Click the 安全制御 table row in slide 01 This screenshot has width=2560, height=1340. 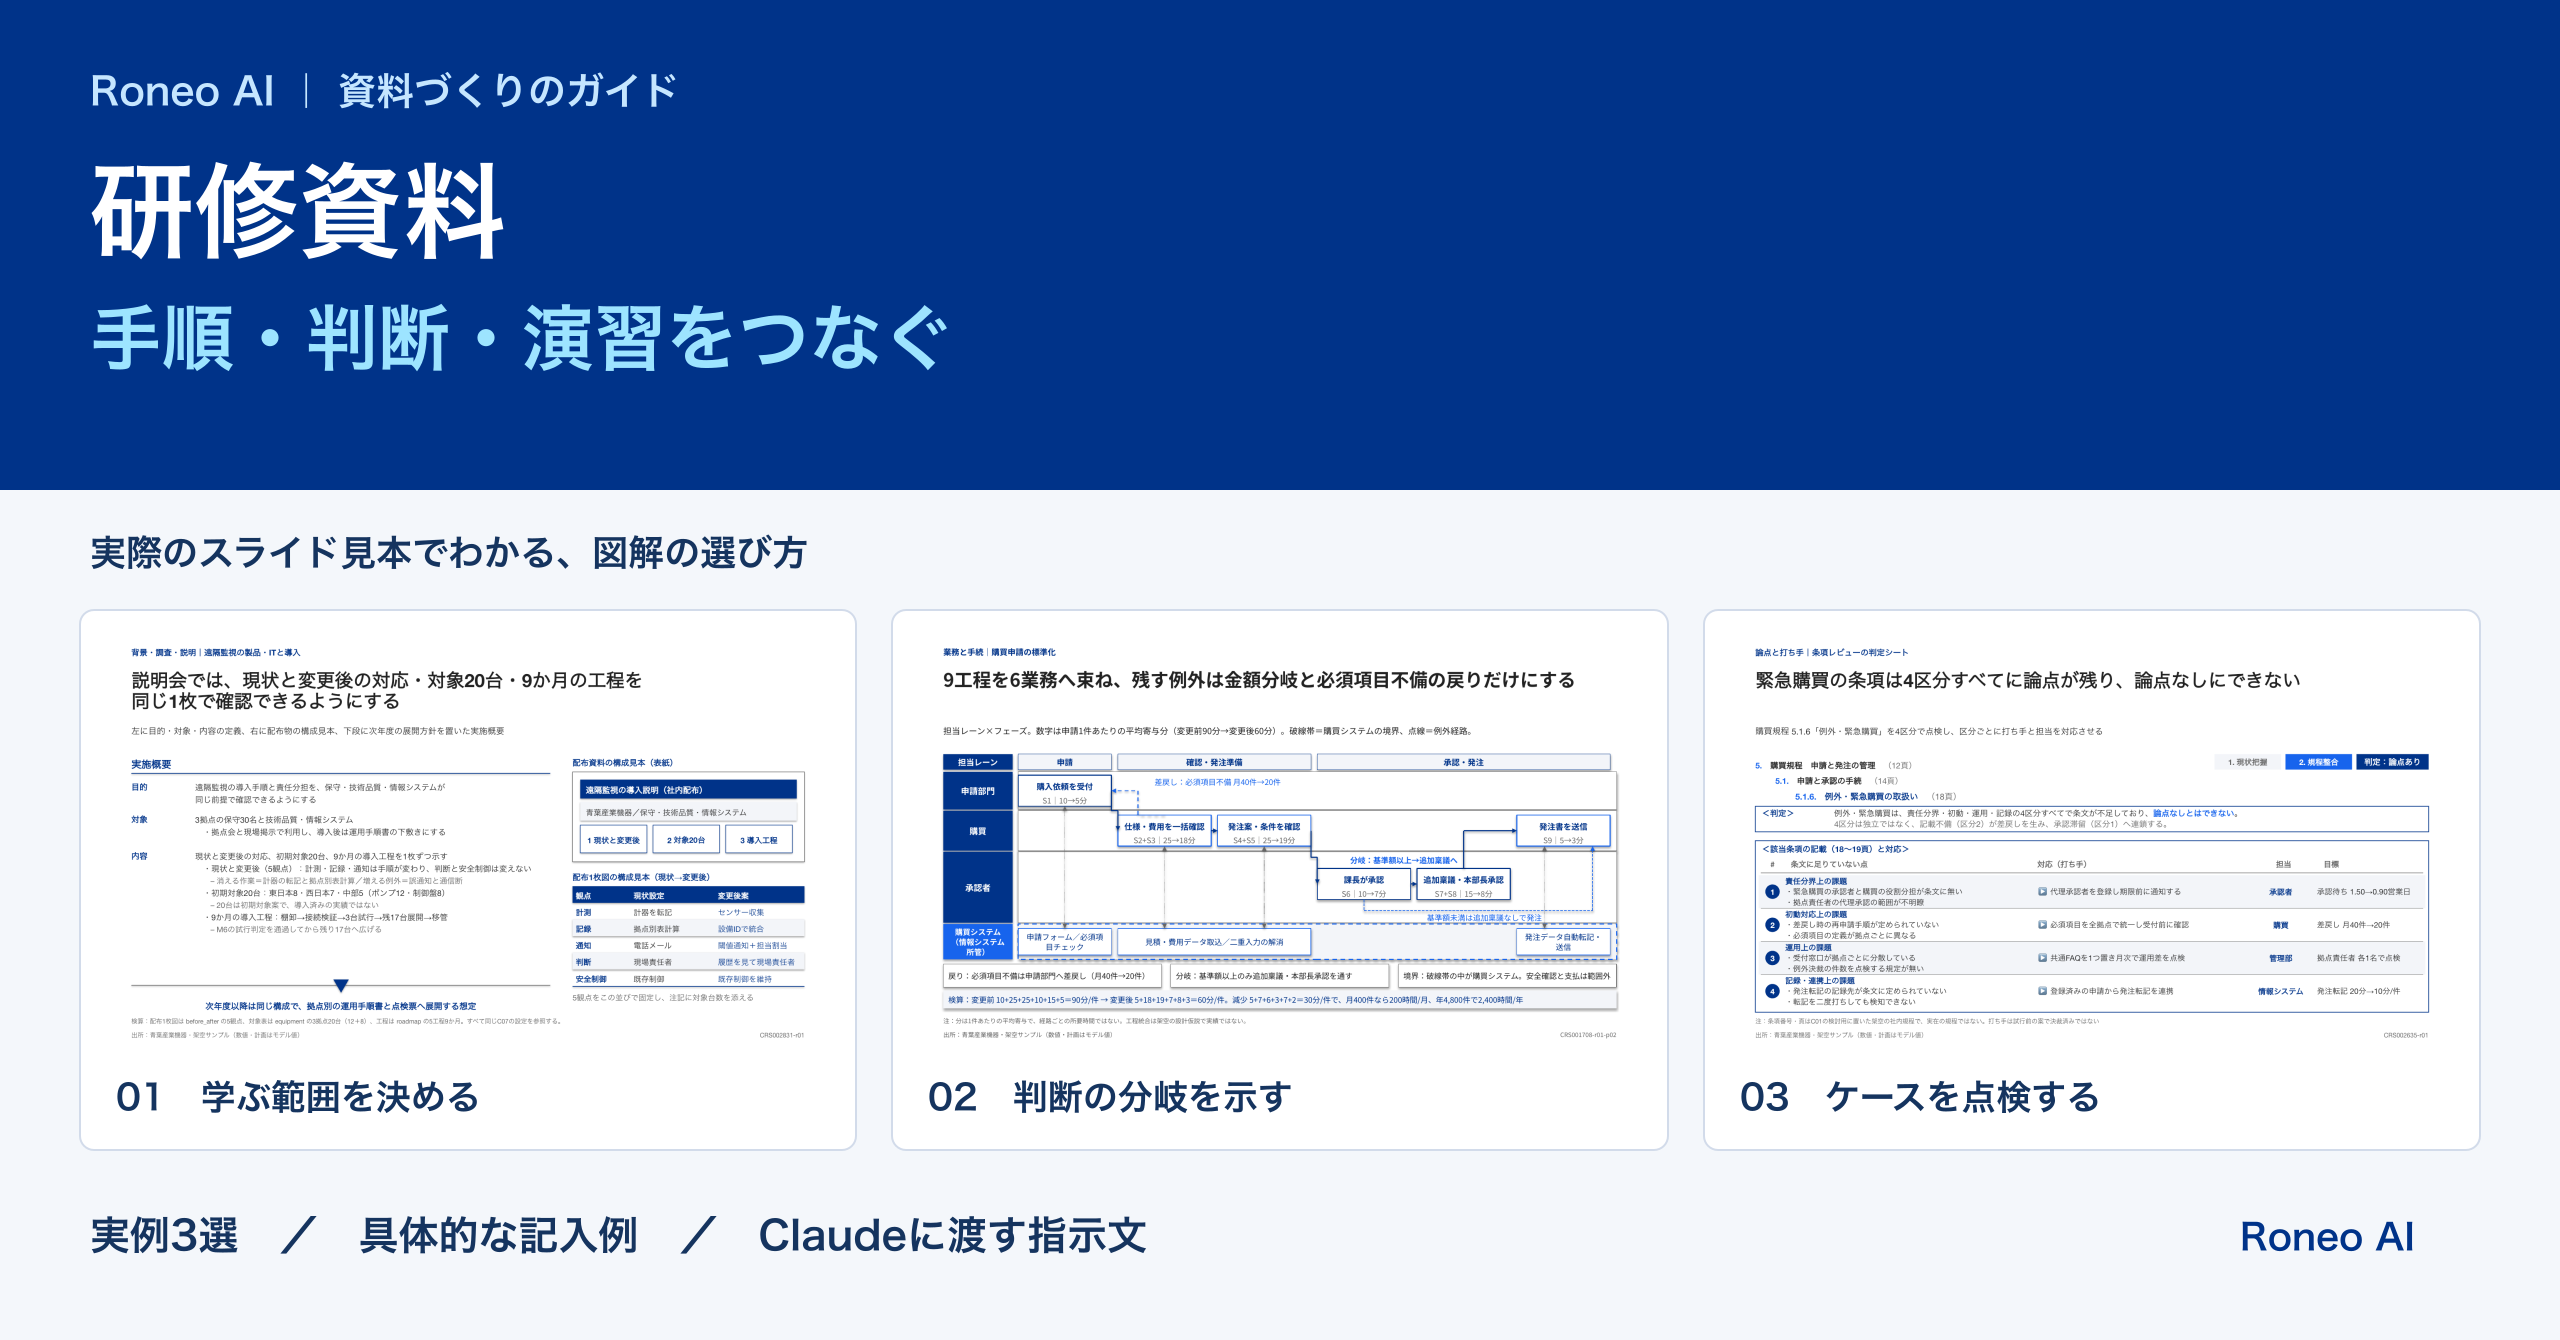(688, 979)
